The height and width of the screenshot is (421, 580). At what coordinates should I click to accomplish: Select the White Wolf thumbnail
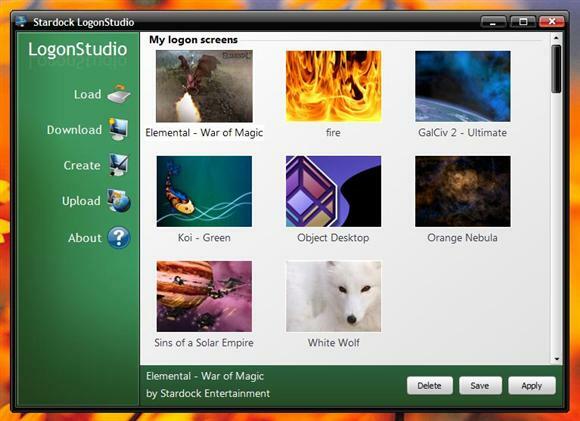pos(333,296)
